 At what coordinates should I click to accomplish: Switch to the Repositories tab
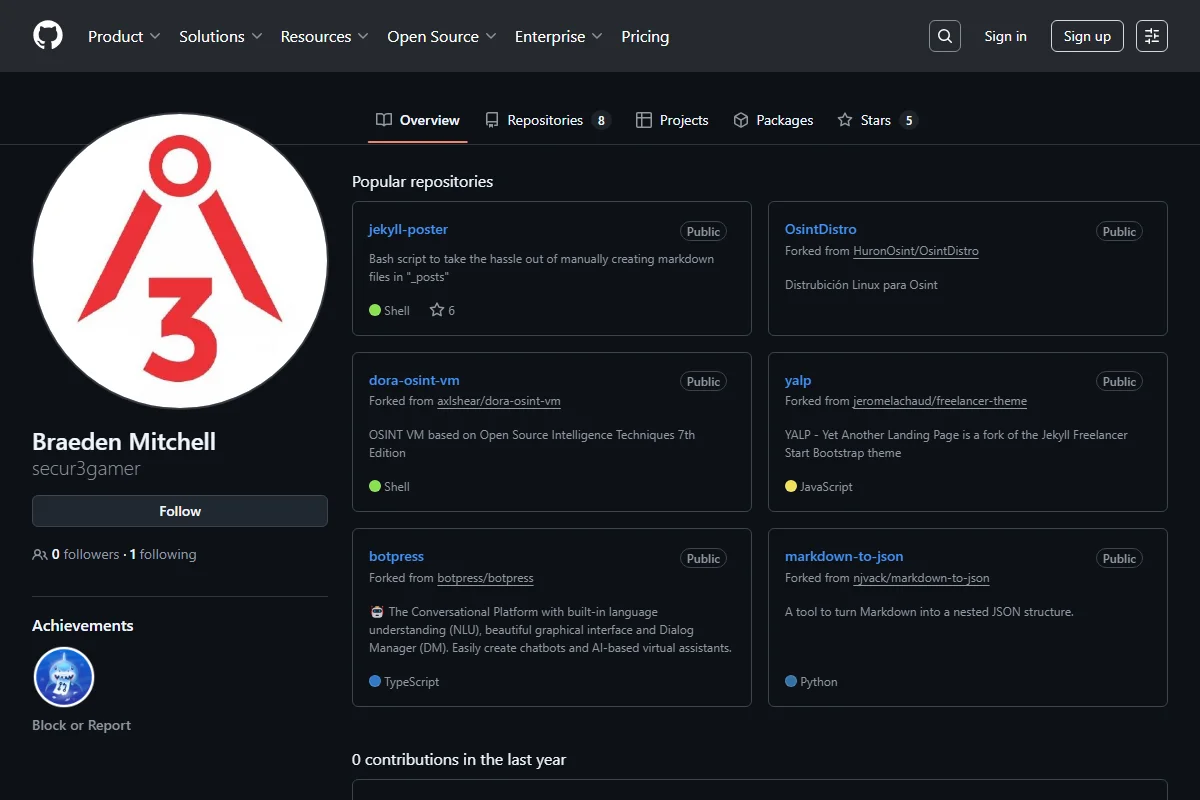tap(548, 120)
